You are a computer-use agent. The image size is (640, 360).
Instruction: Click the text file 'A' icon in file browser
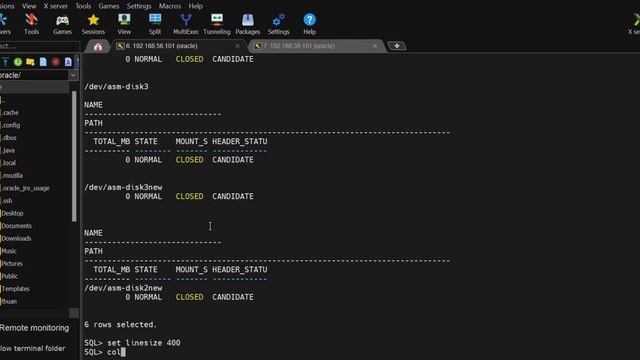[x=68, y=62]
